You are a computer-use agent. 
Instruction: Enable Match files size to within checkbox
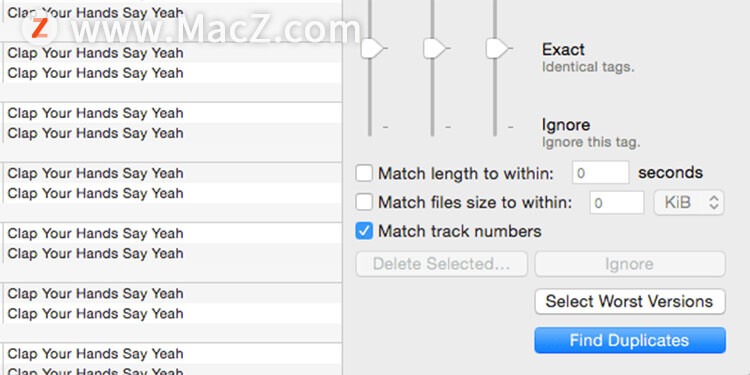[364, 202]
